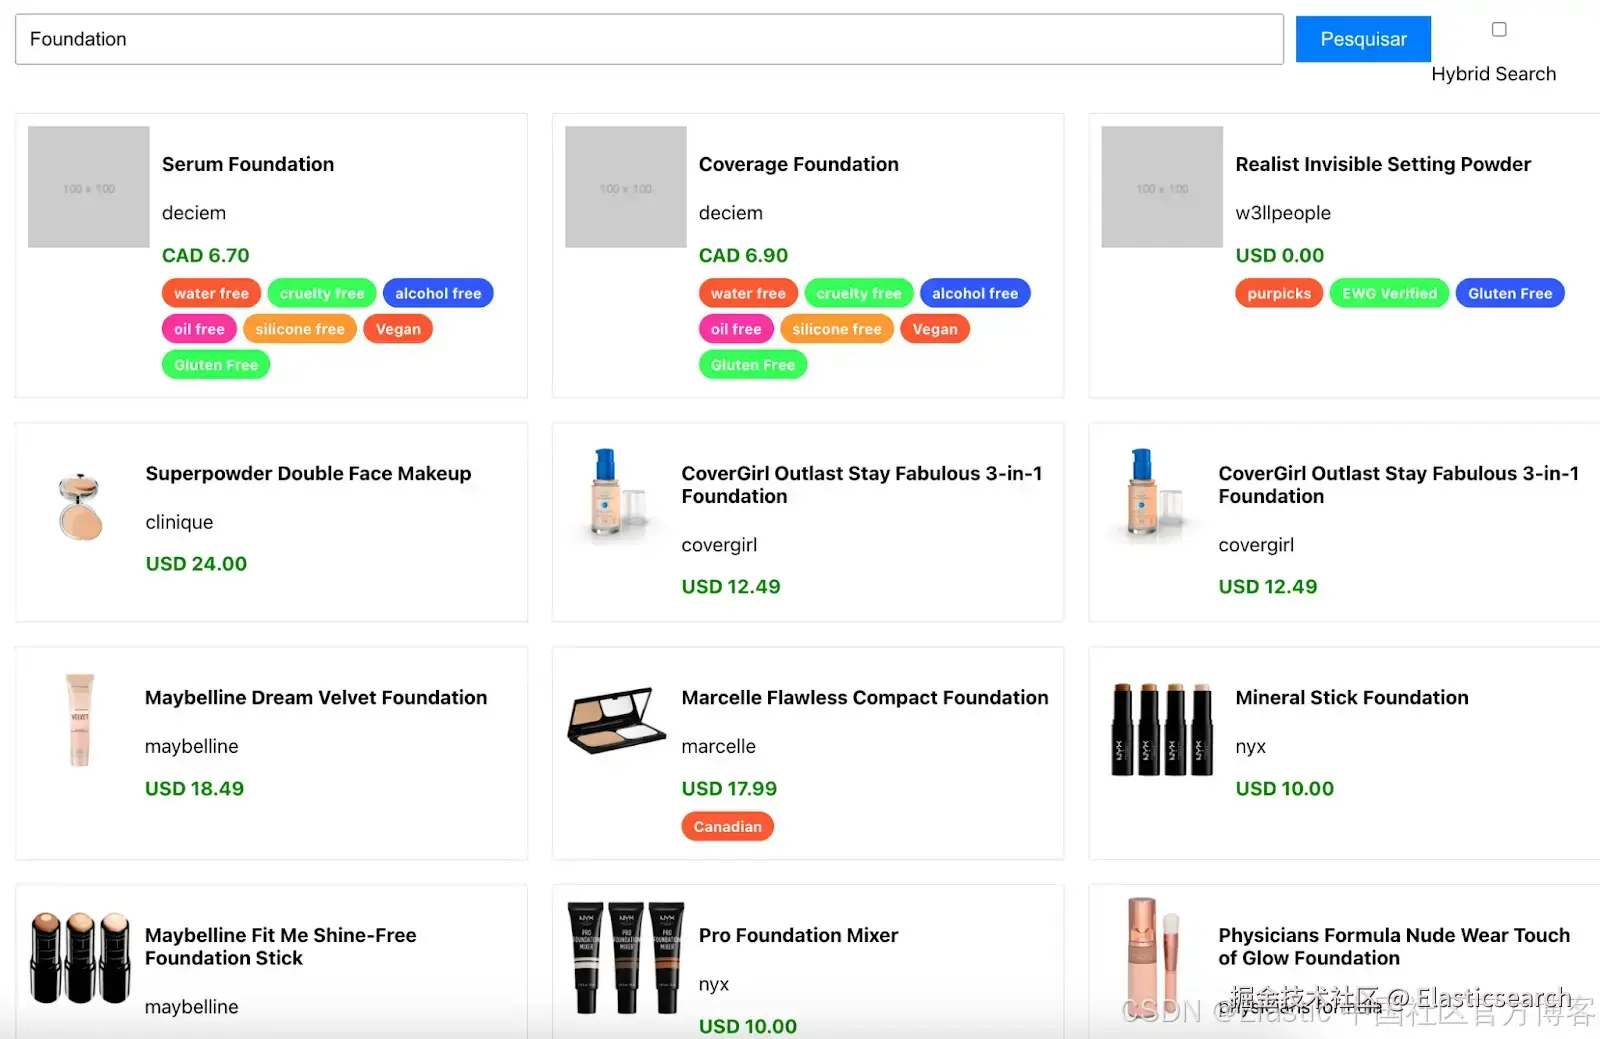Click purpicks tag on Realist Setting Powder
This screenshot has width=1600, height=1039.
click(1278, 293)
